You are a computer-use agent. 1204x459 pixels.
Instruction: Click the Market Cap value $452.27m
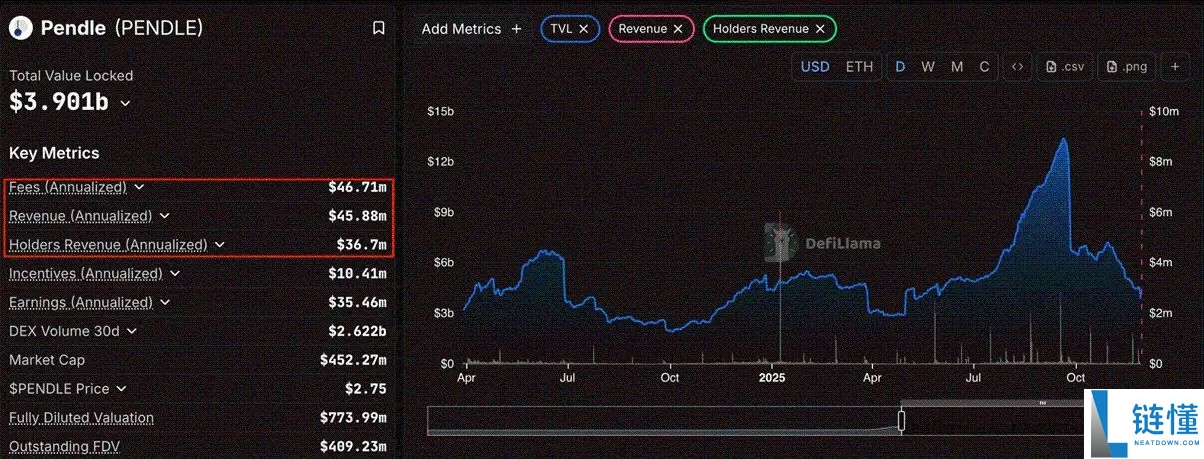pyautogui.click(x=353, y=360)
